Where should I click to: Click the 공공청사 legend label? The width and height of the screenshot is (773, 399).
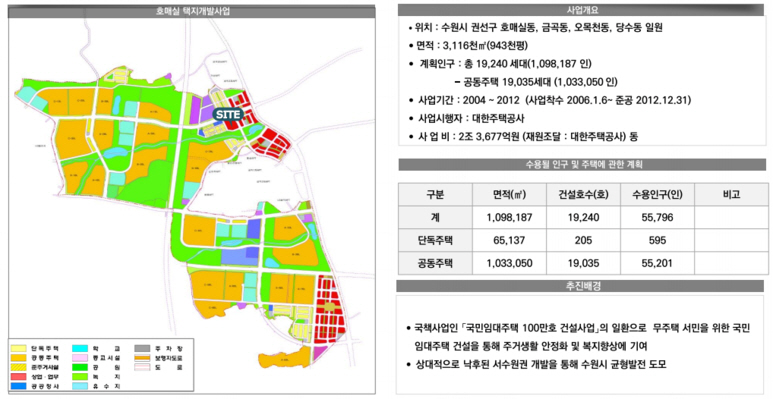[x=45, y=386]
